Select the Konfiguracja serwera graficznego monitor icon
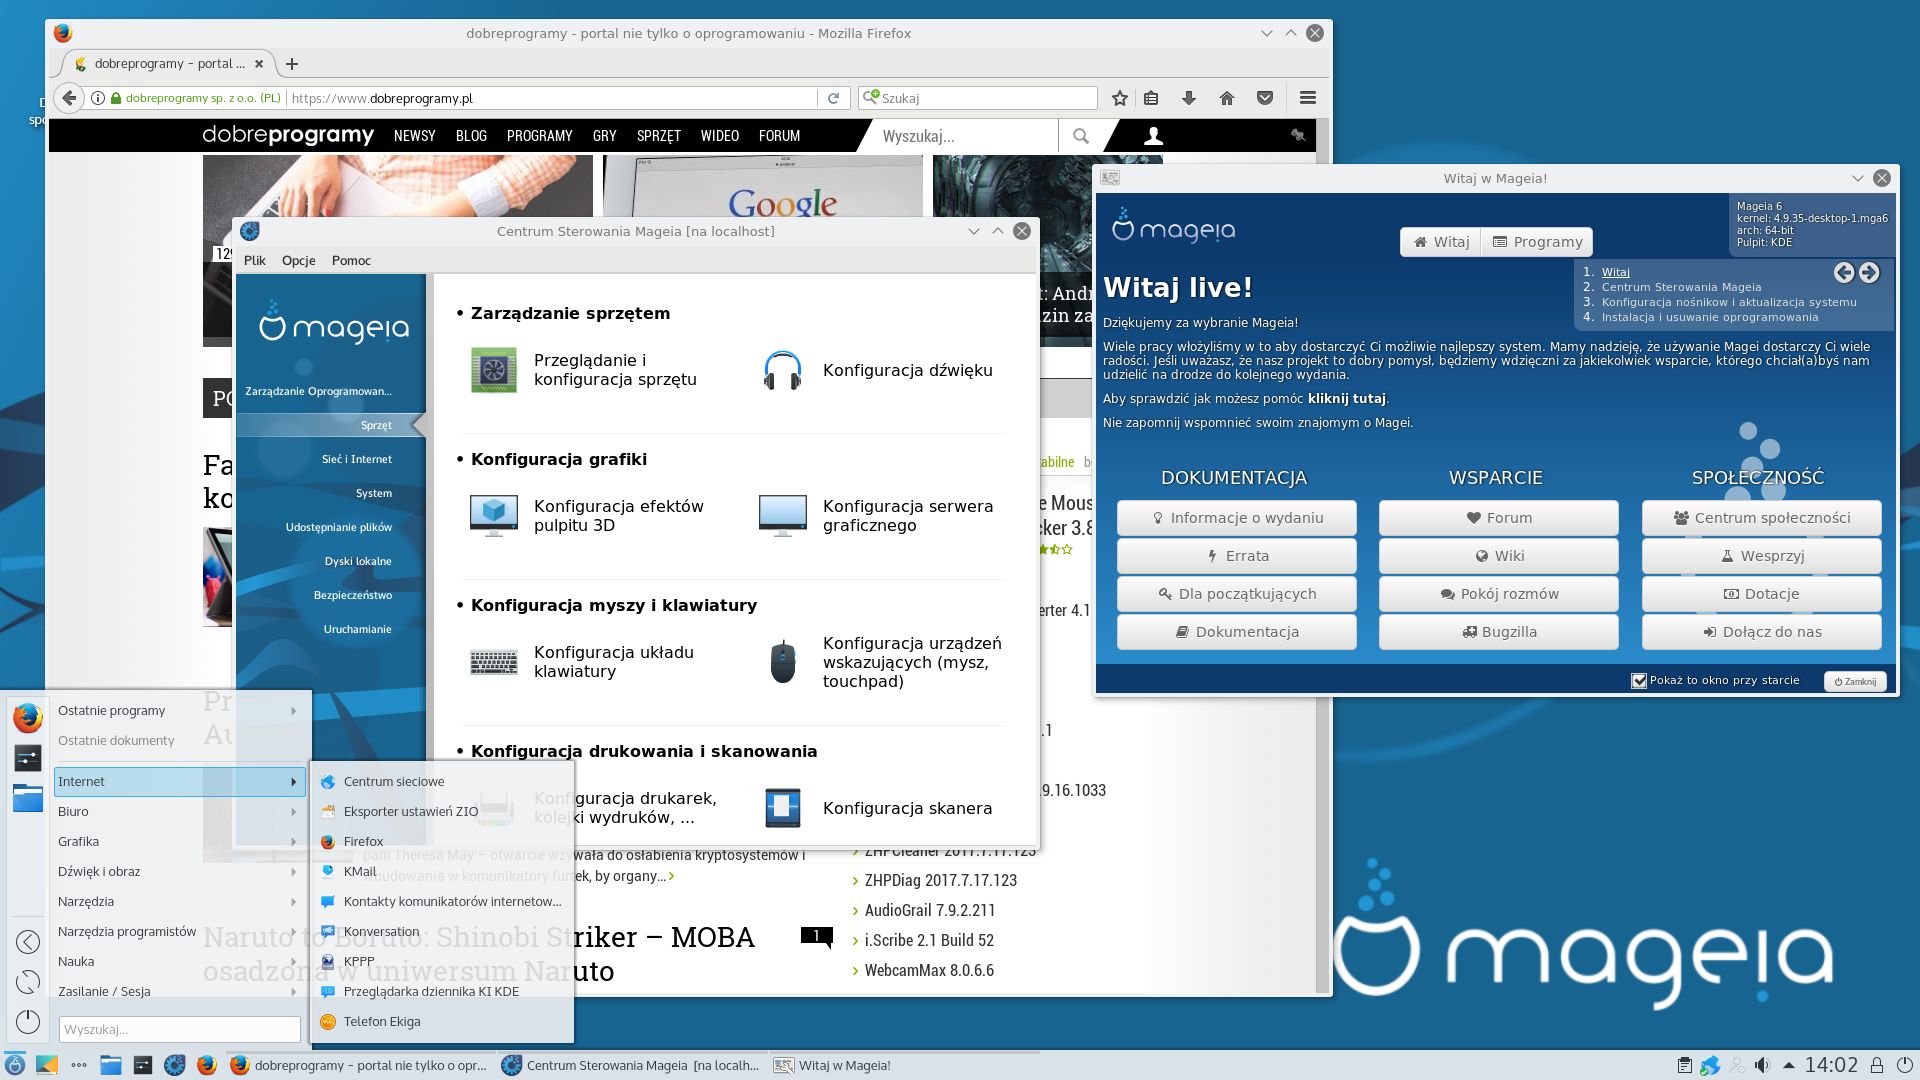1920x1080 pixels. click(x=784, y=515)
